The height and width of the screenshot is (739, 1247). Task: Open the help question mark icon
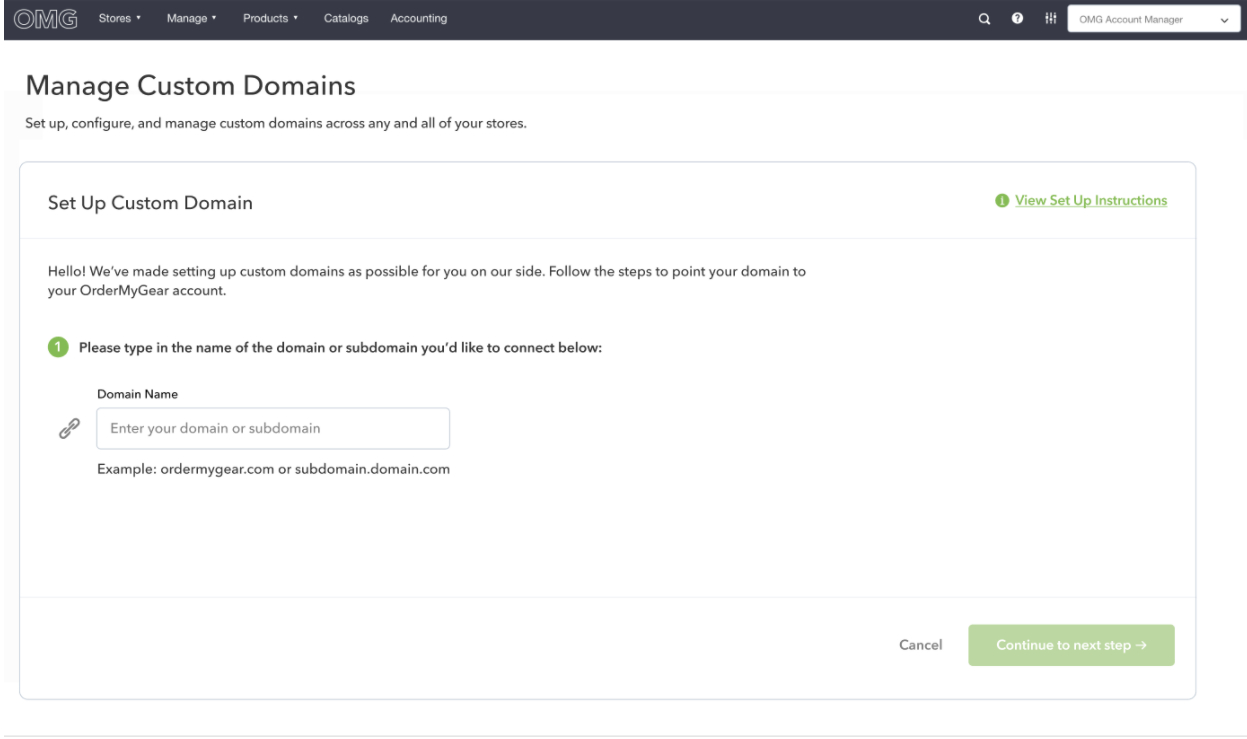tap(1012, 19)
